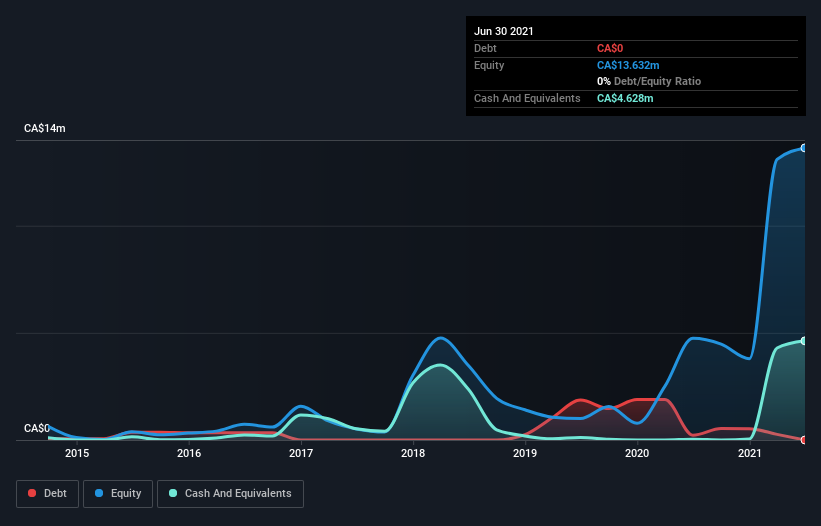
Task: Click the teal Cash endpoint marker
Action: [x=804, y=341]
